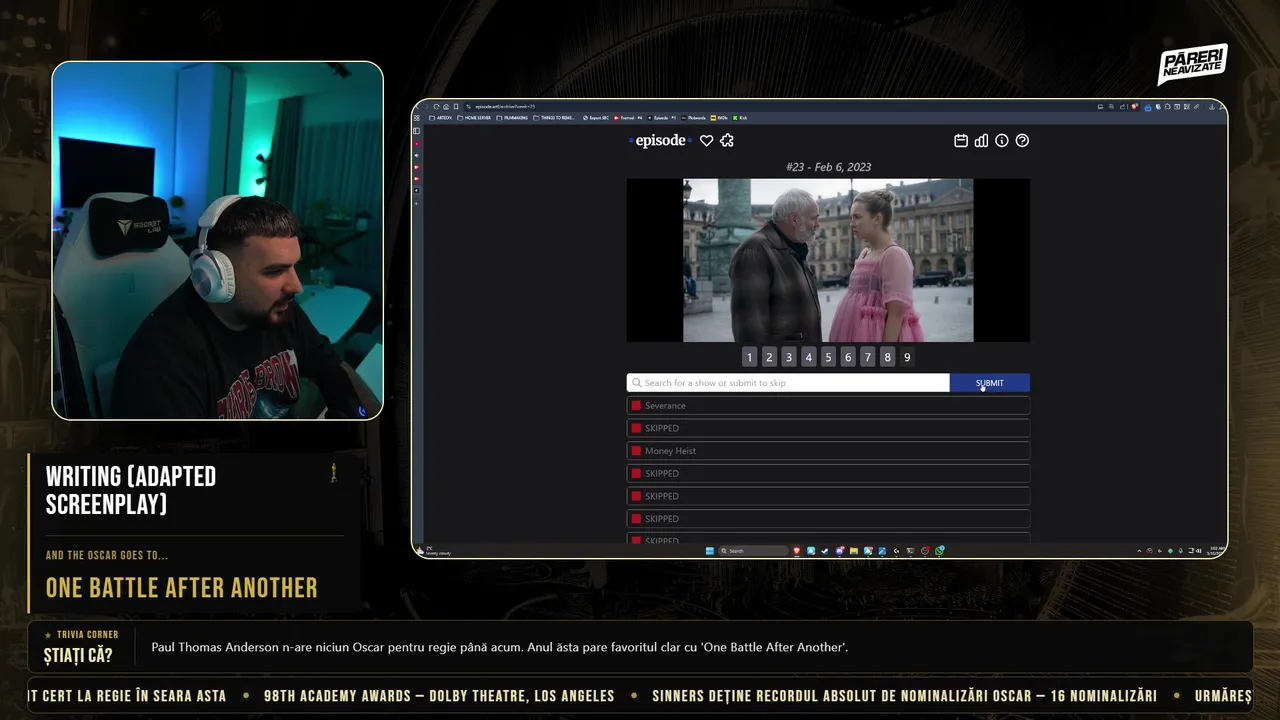Click the puzzle piece icon near the logo

click(727, 141)
